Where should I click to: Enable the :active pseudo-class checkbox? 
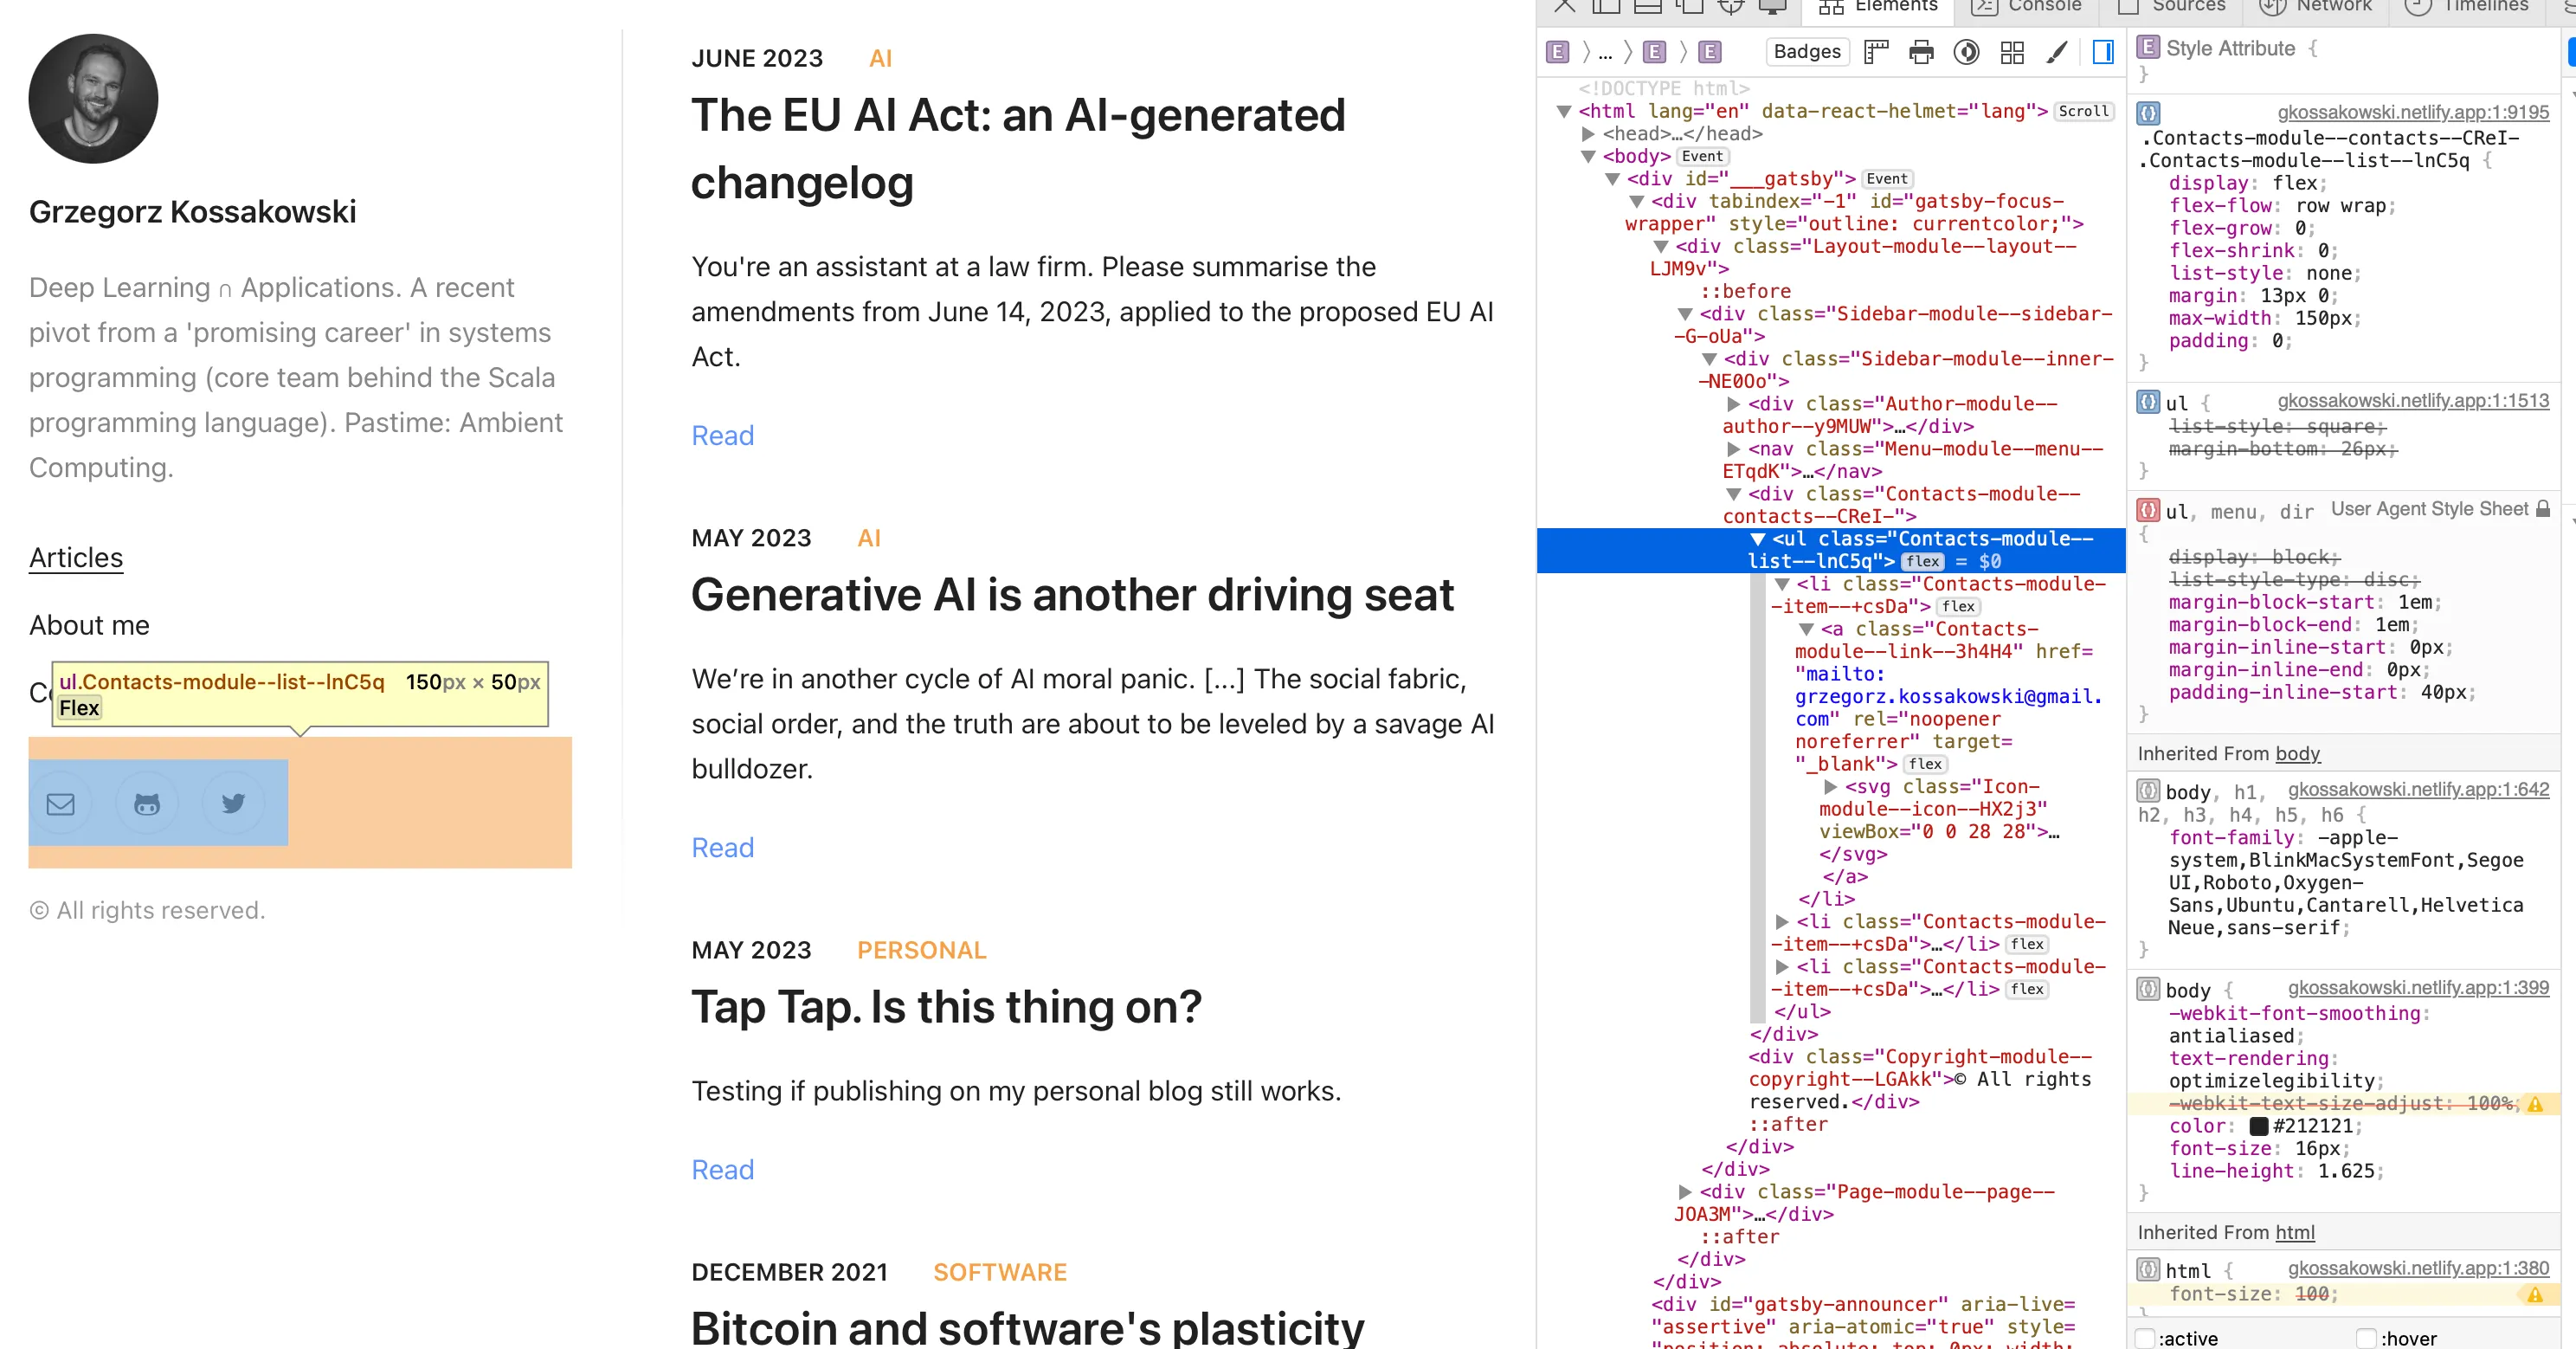(x=2144, y=1338)
